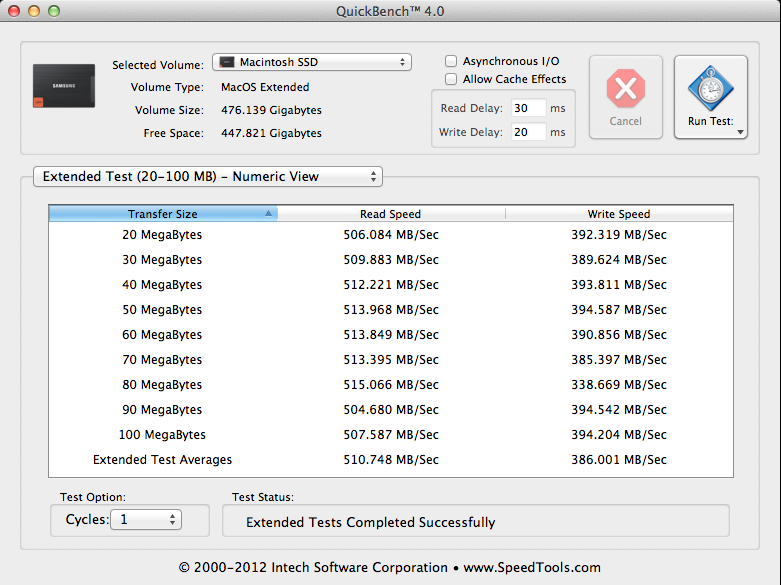
Task: Click write speed value 389.624 MB/Sec
Action: click(619, 260)
